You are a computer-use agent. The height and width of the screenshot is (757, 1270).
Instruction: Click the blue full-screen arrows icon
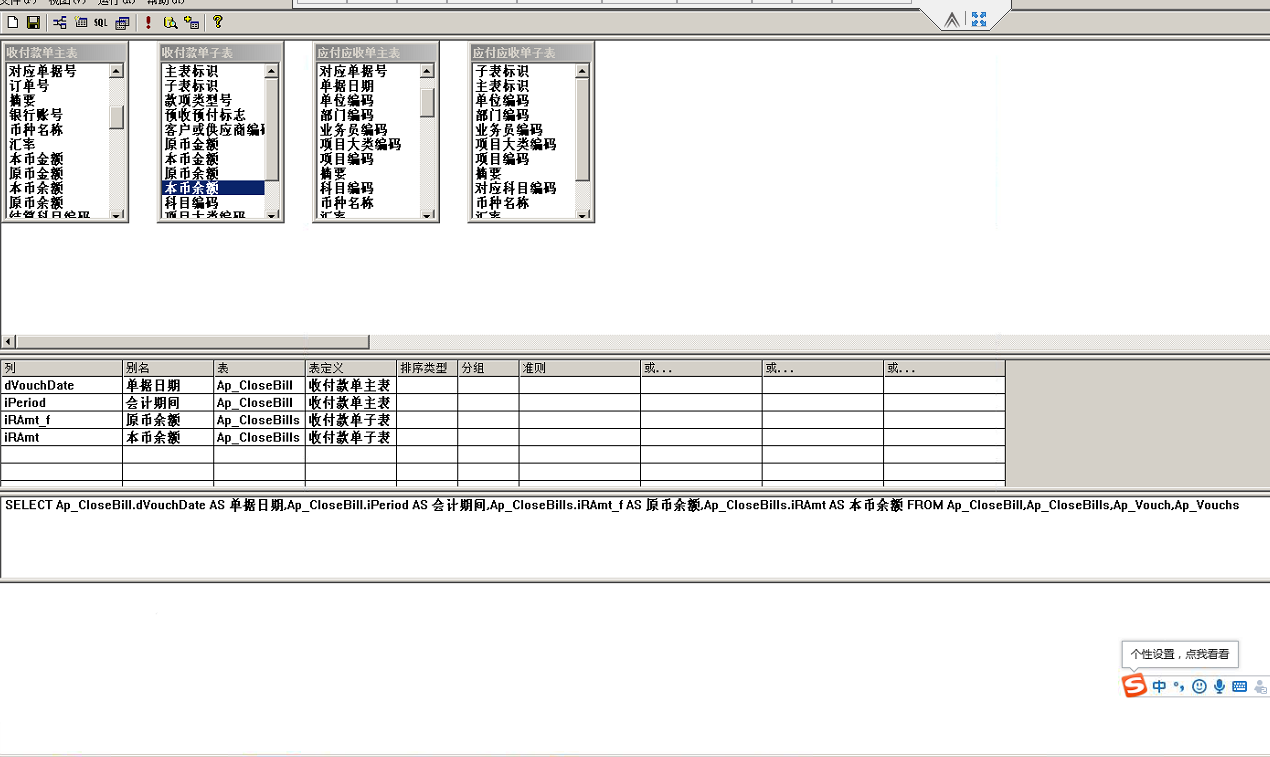[978, 19]
